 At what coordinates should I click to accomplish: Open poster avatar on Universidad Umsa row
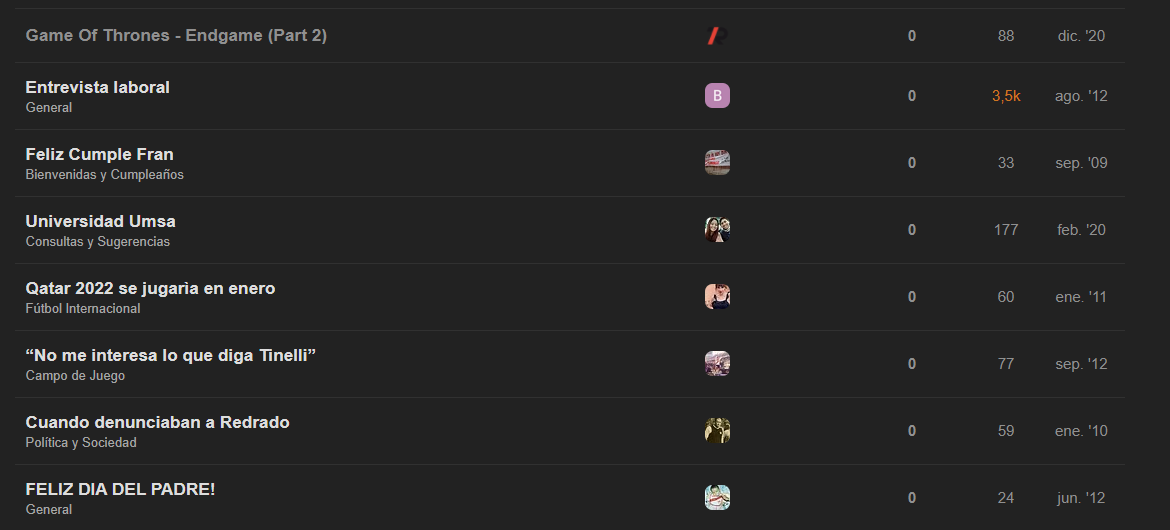[x=717, y=229]
